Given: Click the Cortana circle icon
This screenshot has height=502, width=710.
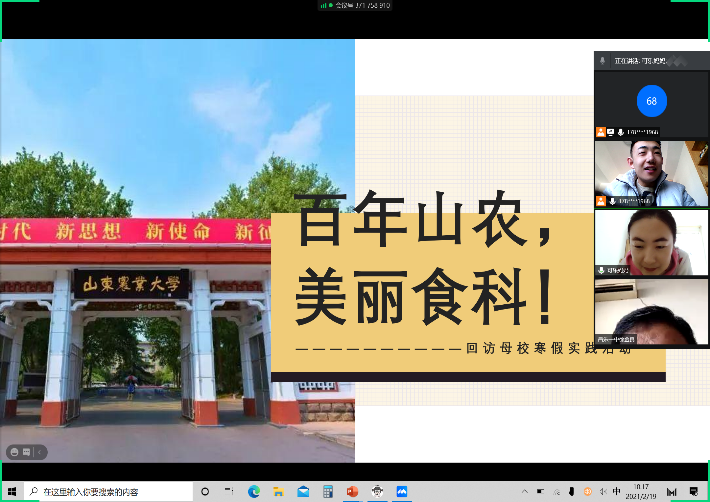Looking at the screenshot, I should [x=205, y=492].
